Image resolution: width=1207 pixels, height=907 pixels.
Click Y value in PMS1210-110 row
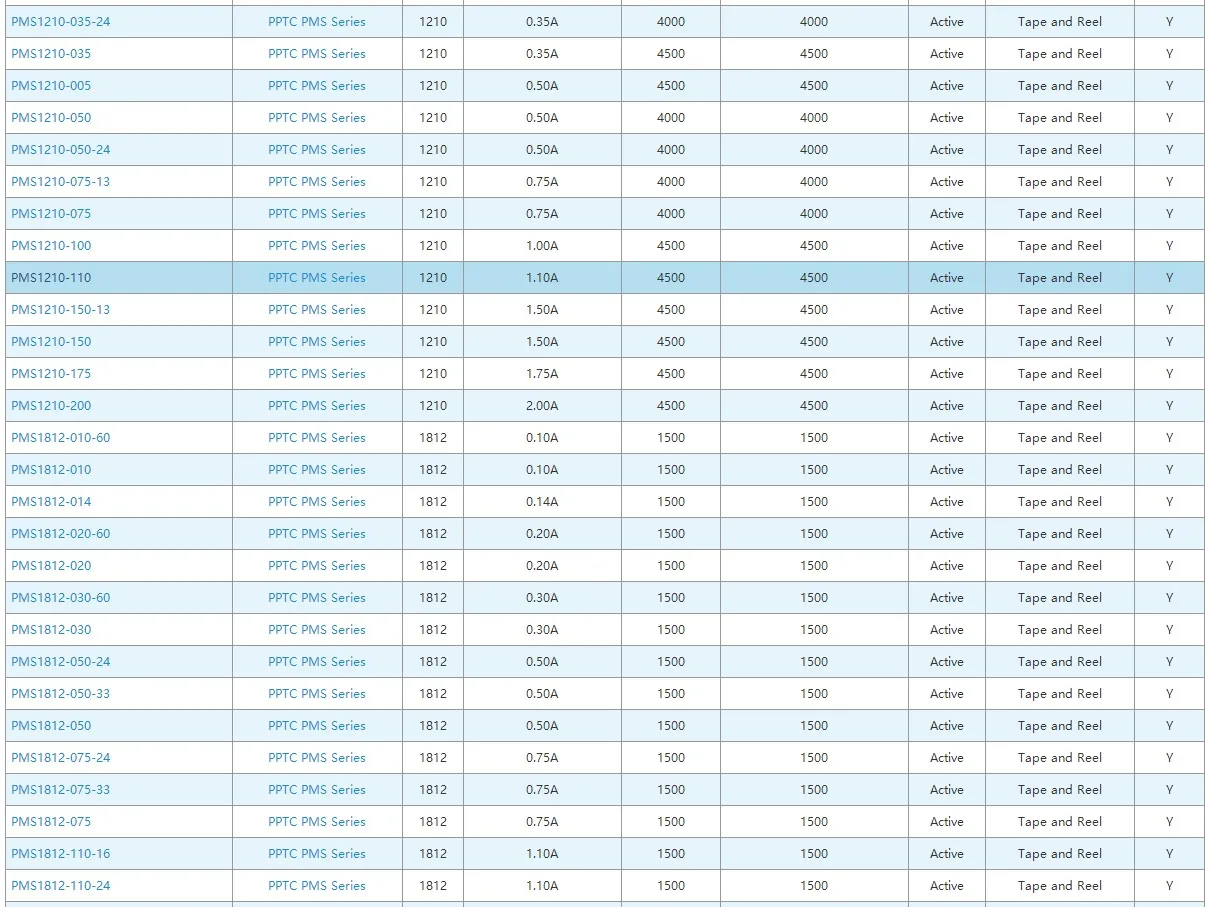click(x=1169, y=278)
